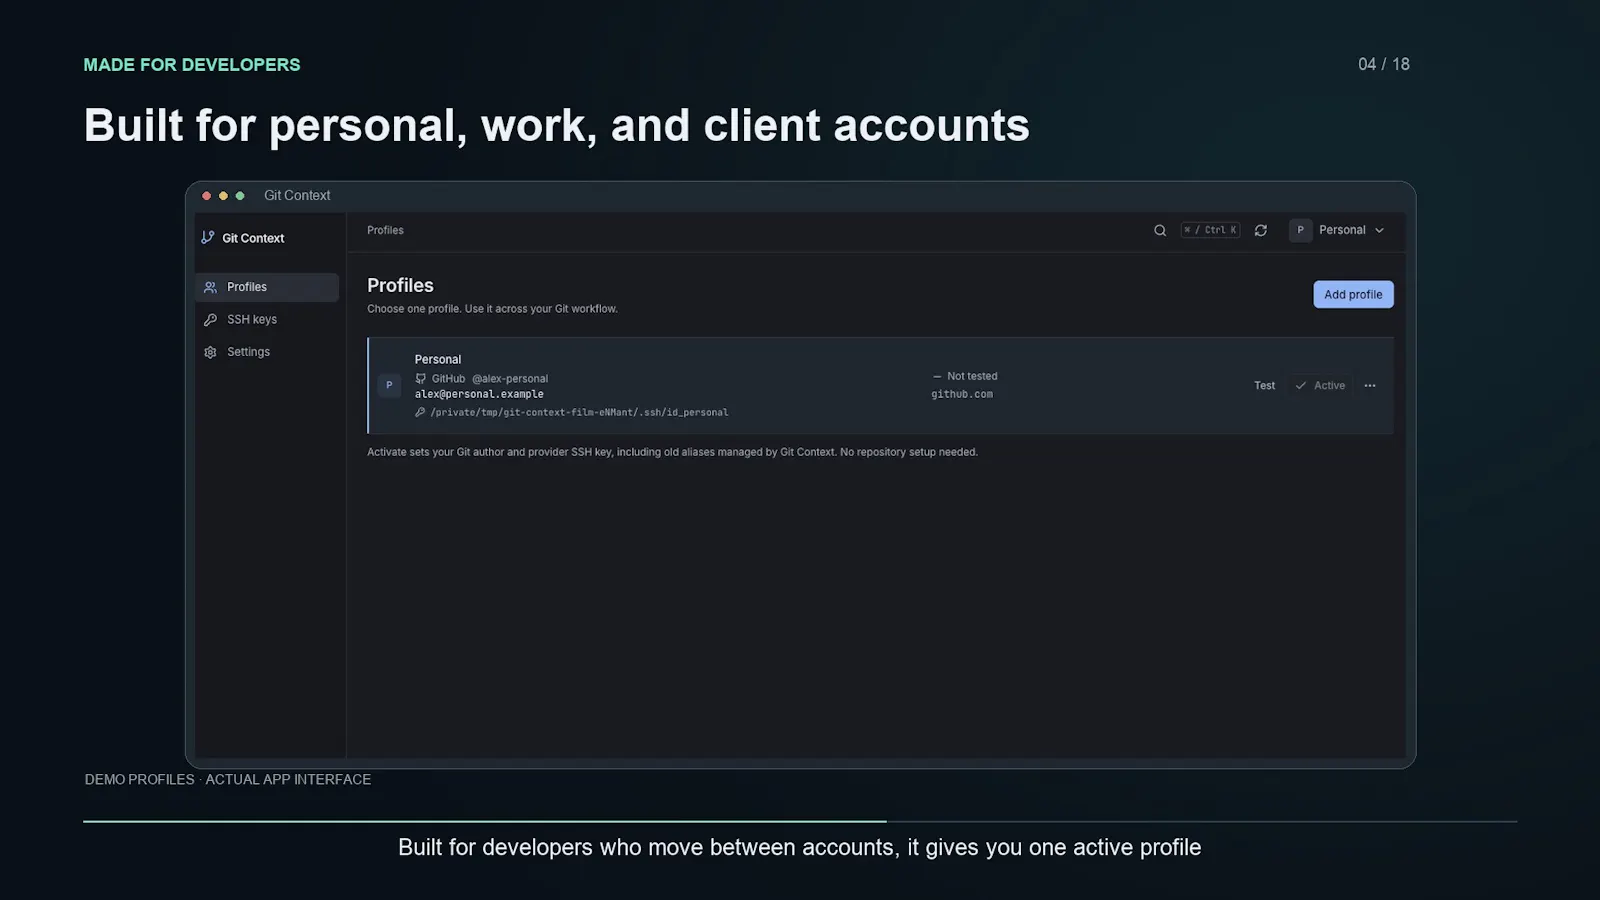Screen dimensions: 1600x900
Task: Open the Profiles sidebar item
Action: tap(267, 287)
